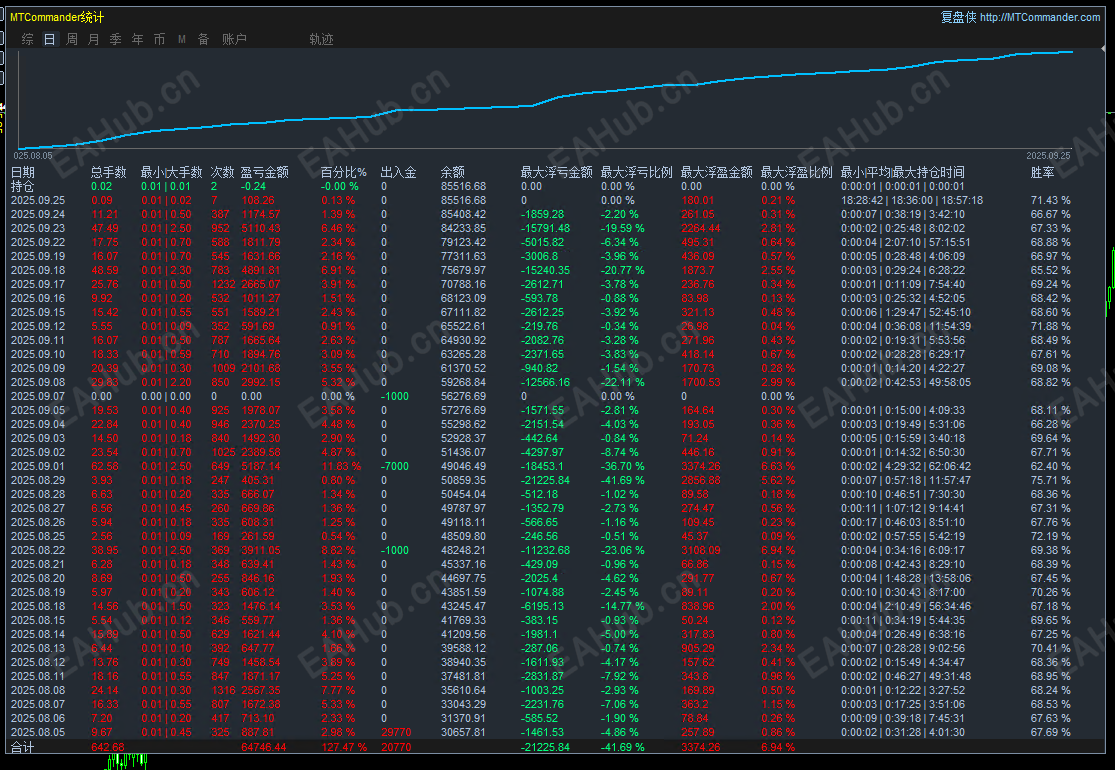Select the 2025.09.18 date row
Screen dimensions: 1115x770
point(38,270)
